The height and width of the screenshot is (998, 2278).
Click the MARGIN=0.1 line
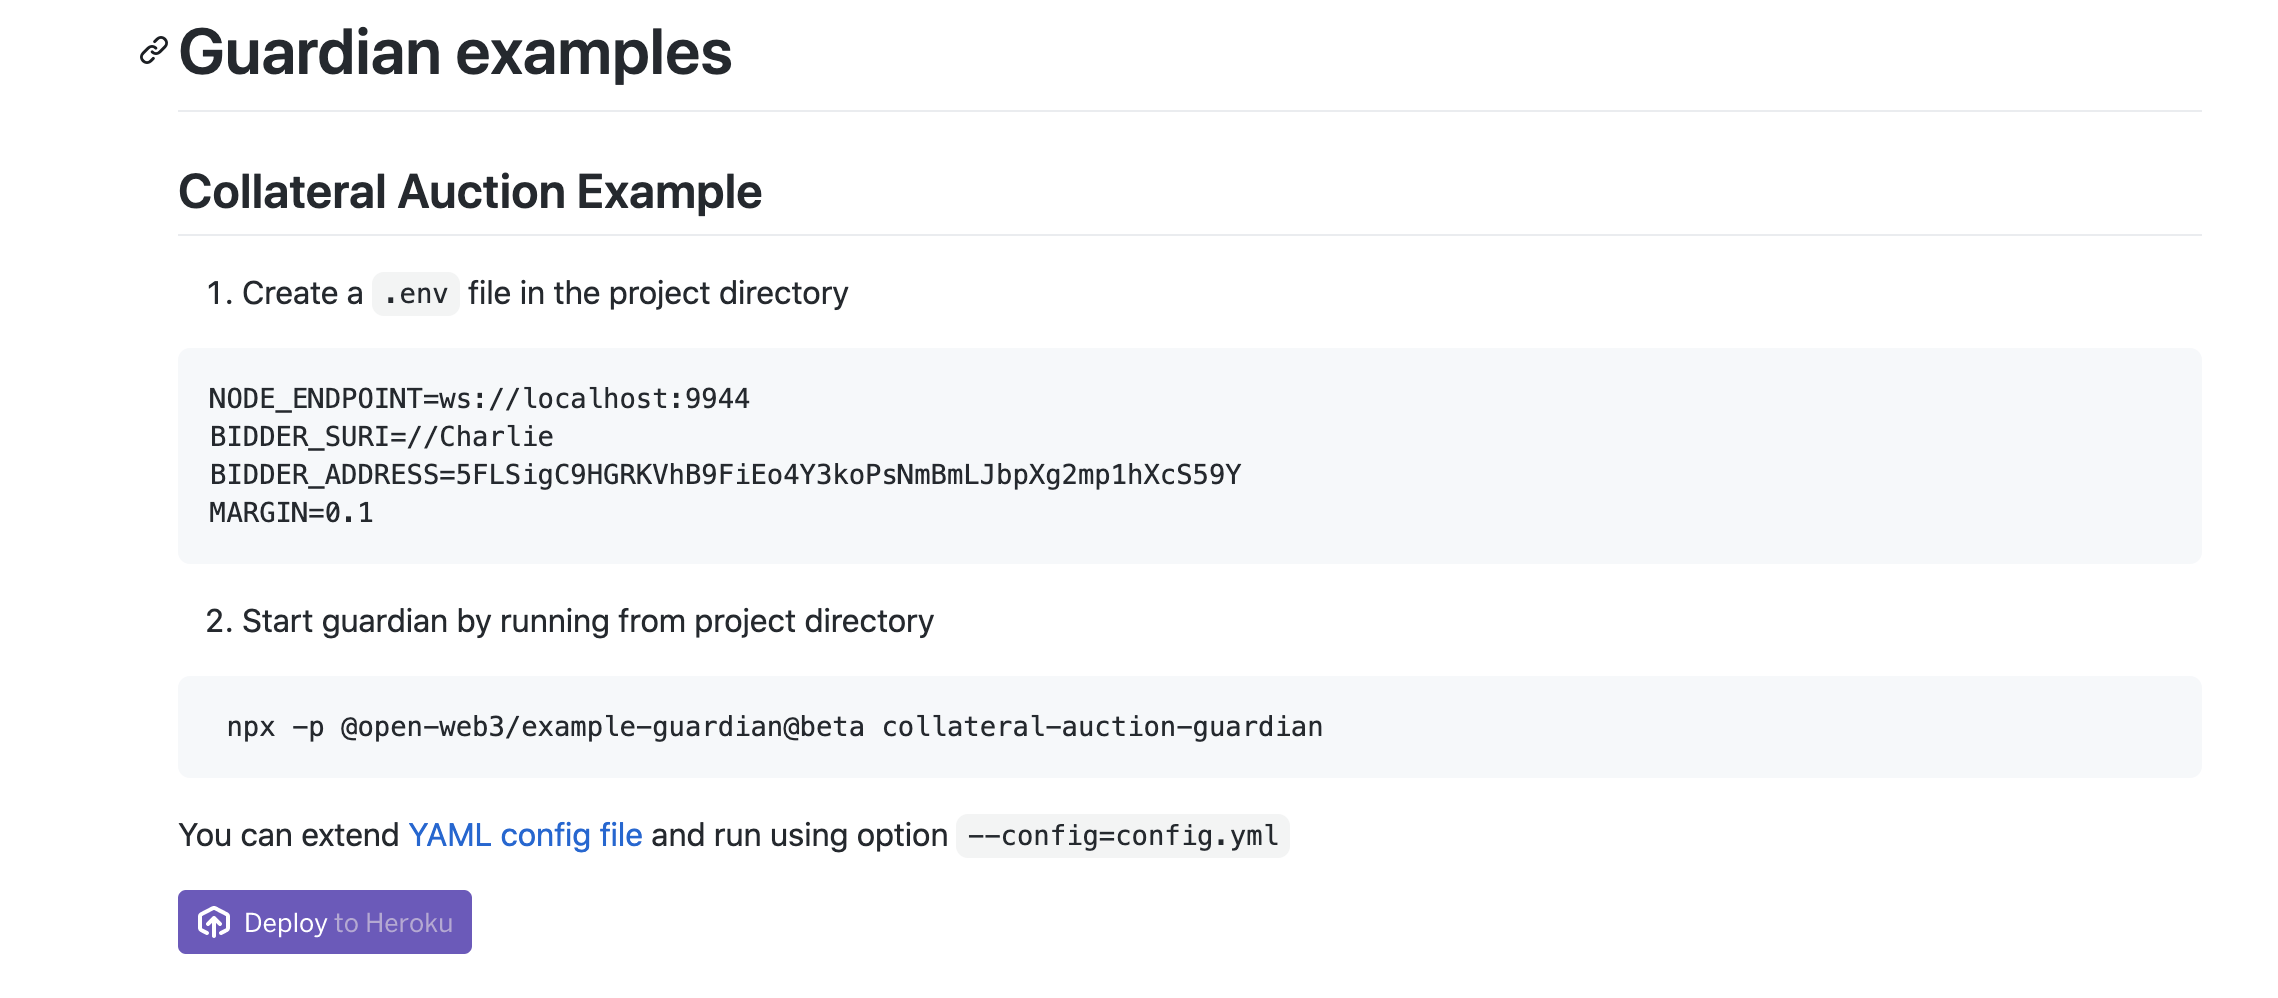click(291, 513)
